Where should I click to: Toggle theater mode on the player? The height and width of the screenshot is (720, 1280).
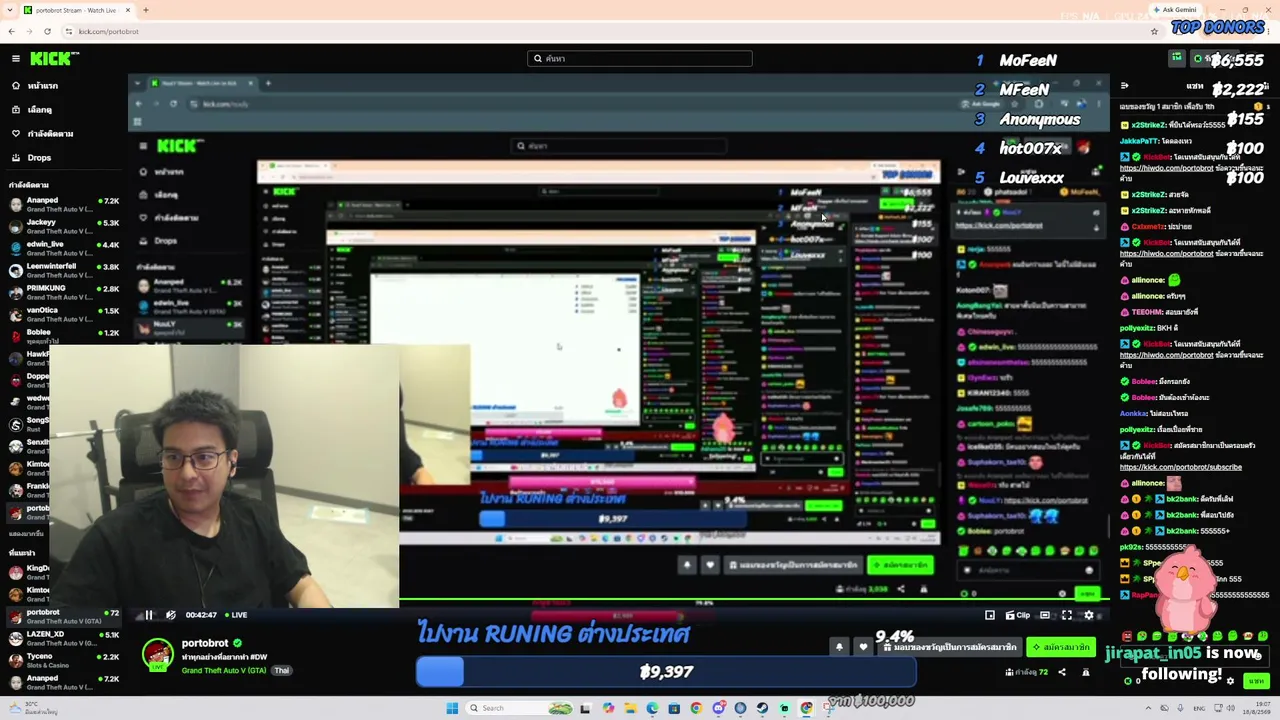click(1045, 615)
